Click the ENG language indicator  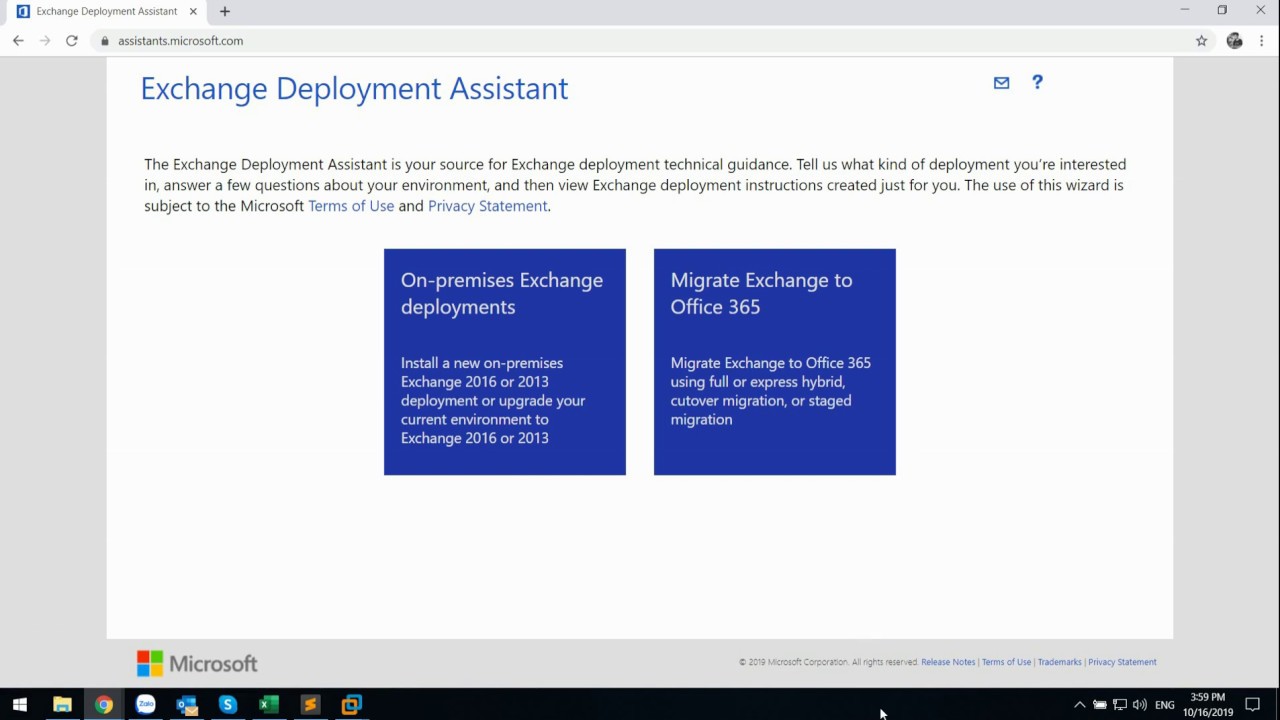tap(1164, 705)
